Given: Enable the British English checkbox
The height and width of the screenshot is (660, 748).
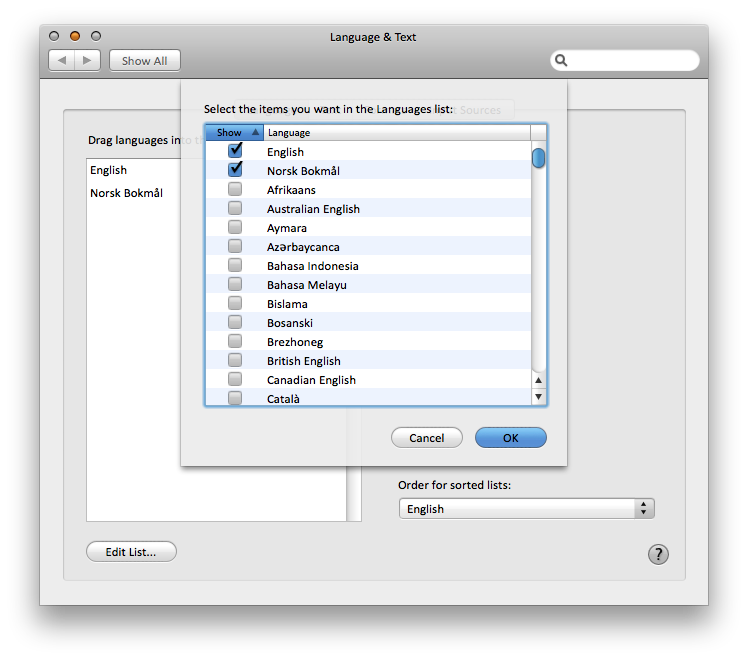Looking at the screenshot, I should 235,360.
